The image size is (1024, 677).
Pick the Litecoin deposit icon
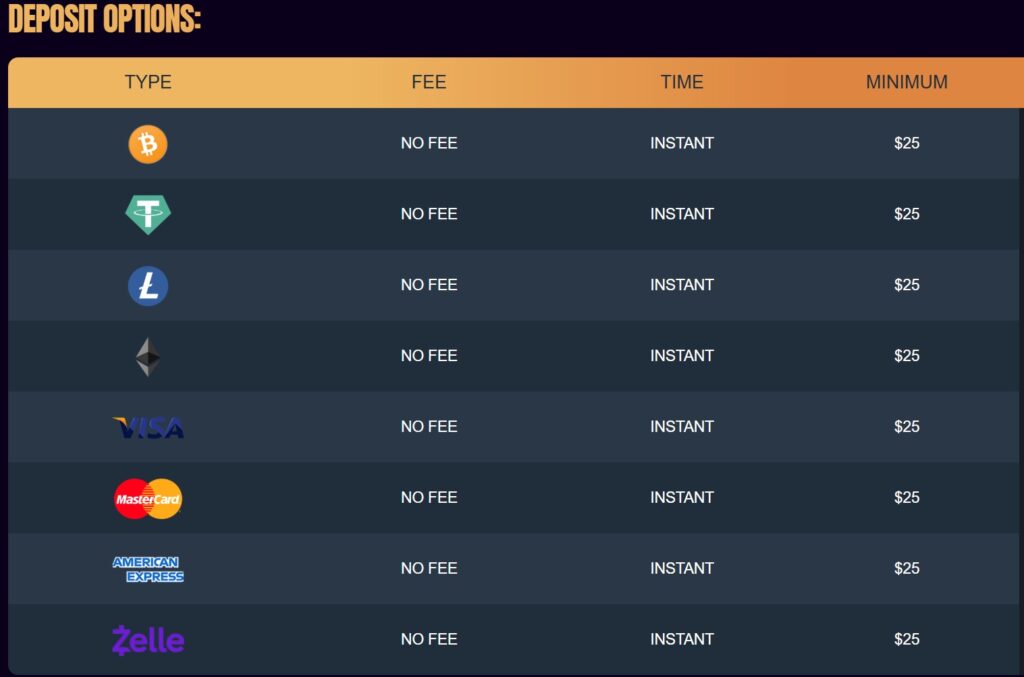148,286
